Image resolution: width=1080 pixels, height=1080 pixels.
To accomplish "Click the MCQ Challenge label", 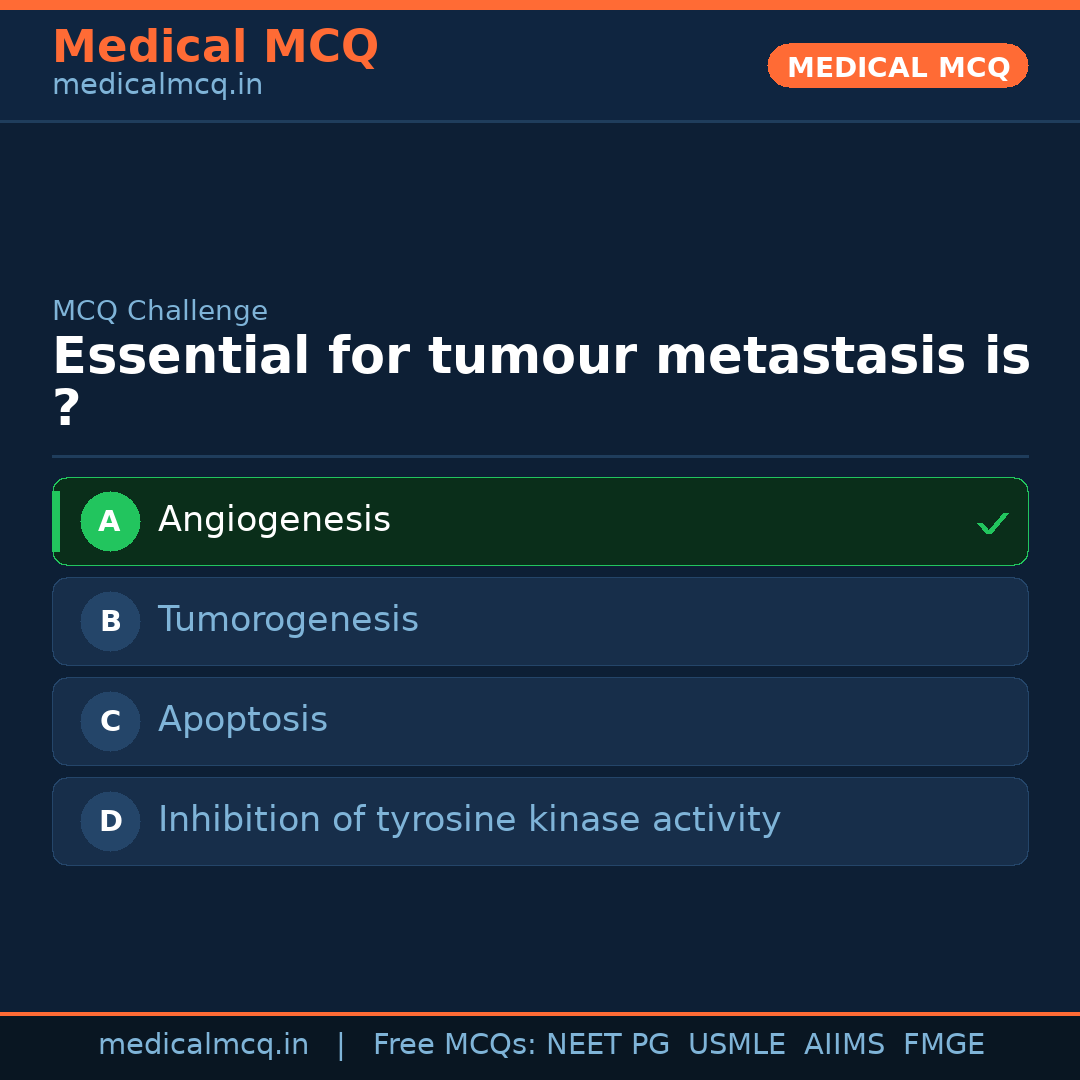I will click(160, 311).
